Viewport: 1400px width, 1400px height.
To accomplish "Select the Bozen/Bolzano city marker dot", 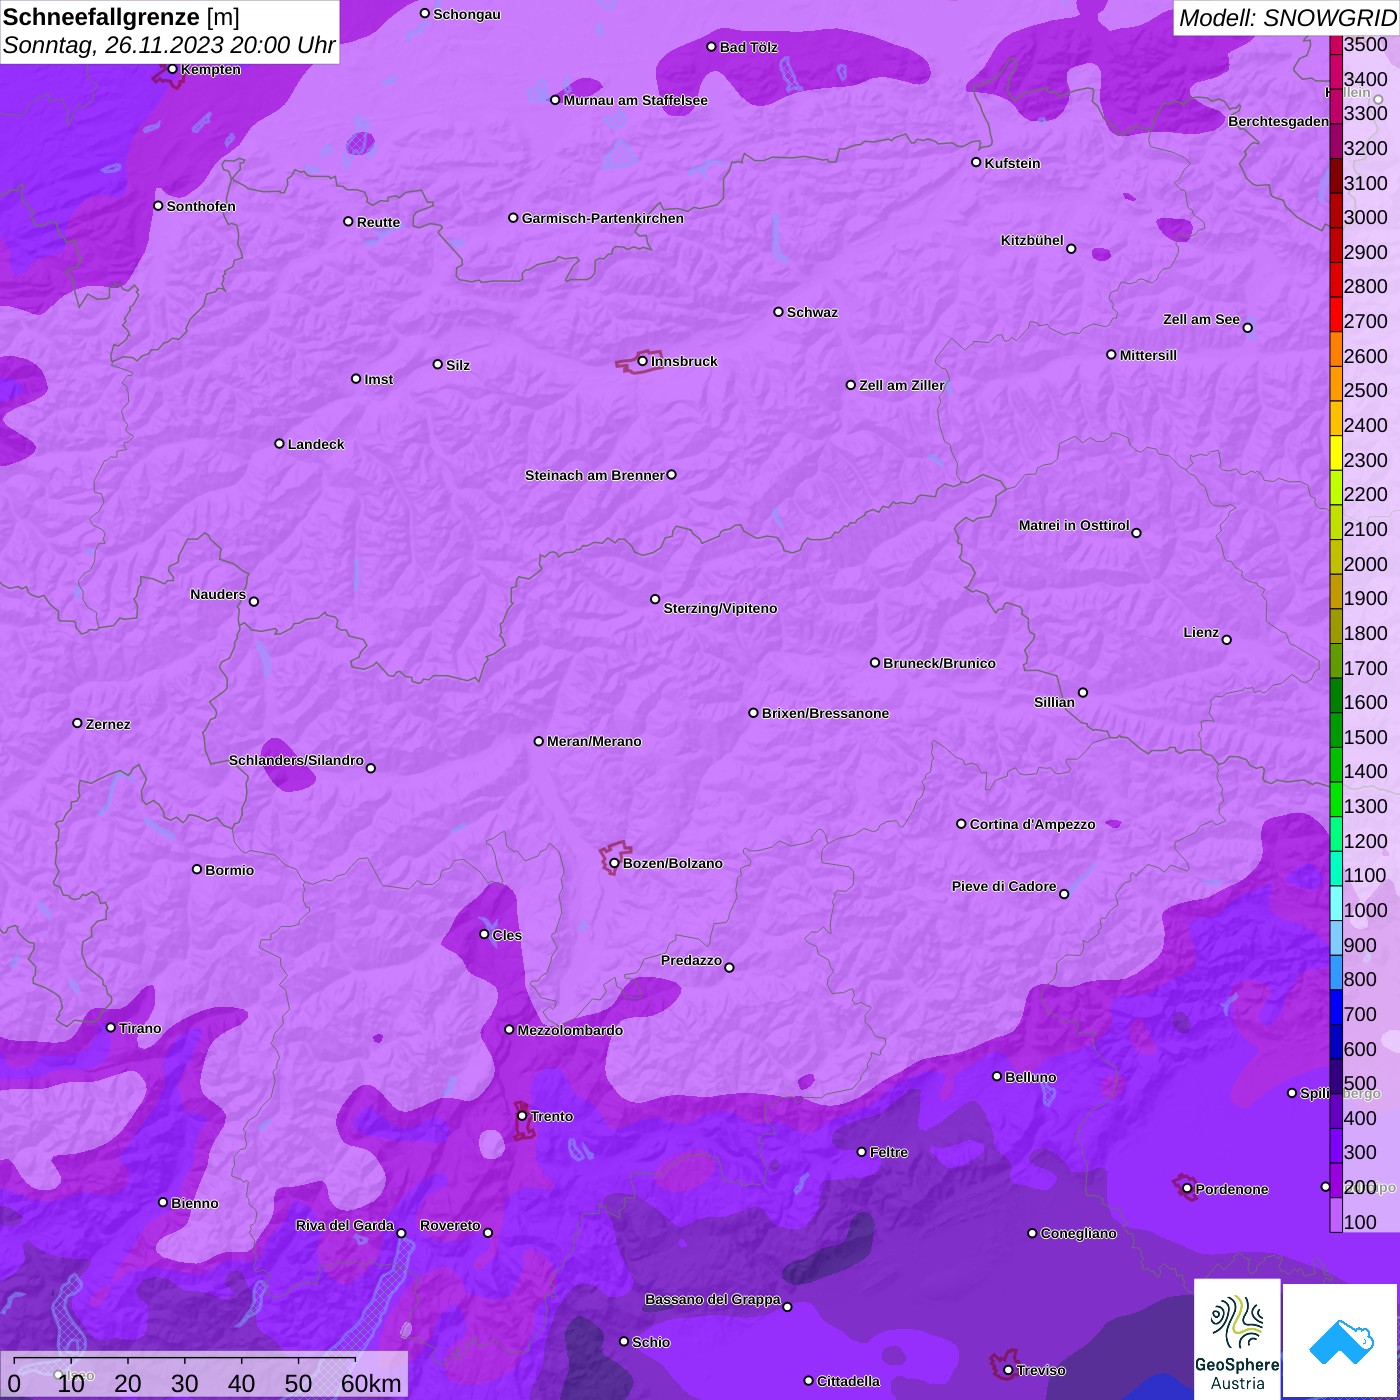I will click(615, 863).
